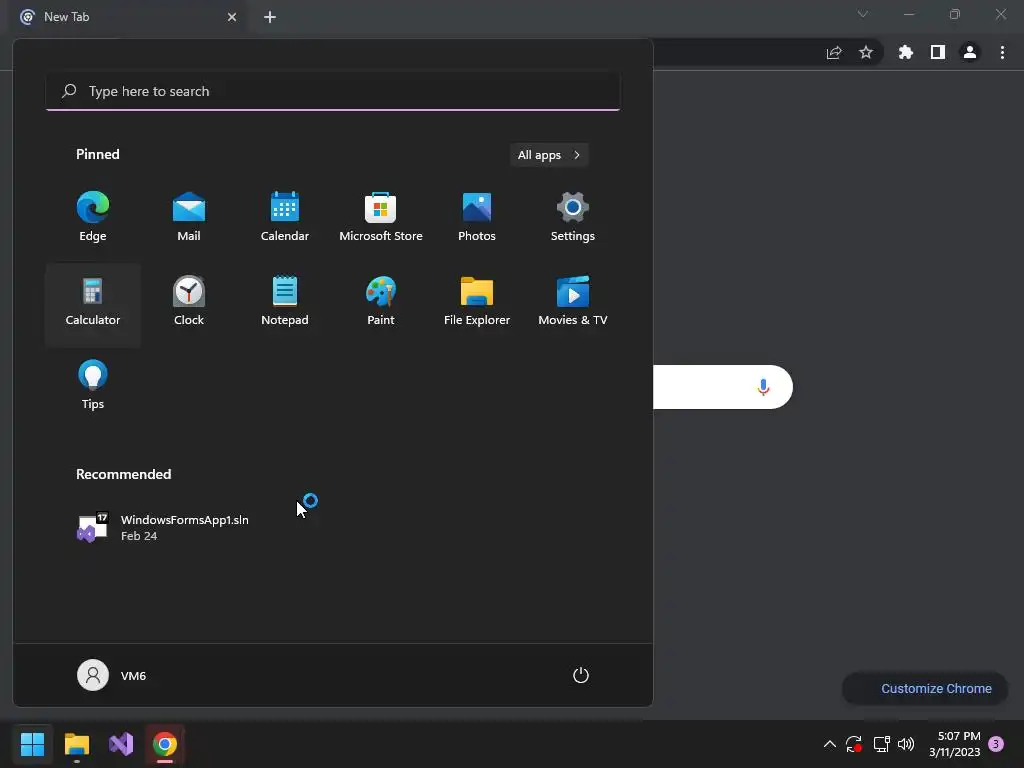
Task: Click the sync status tray icon
Action: coord(854,744)
